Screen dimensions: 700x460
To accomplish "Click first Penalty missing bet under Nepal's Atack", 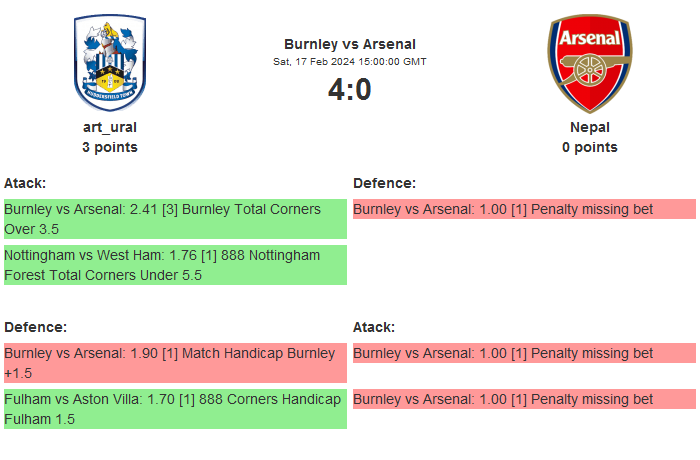I will [x=523, y=353].
